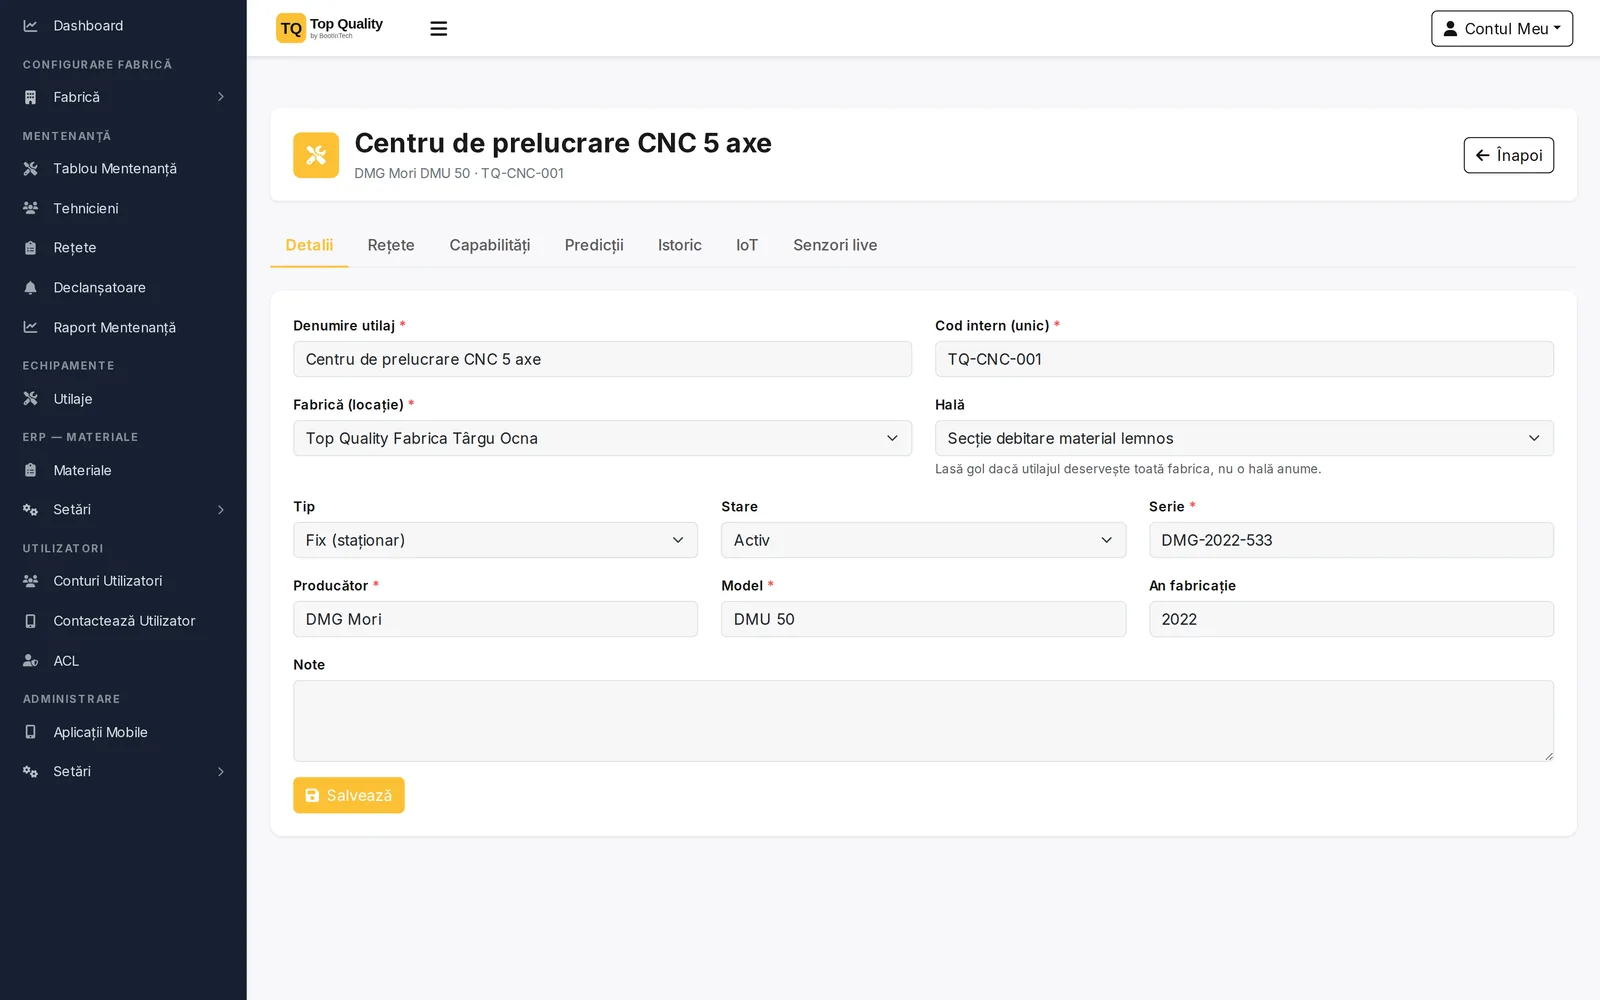The image size is (1600, 1000).
Task: Click inside the Note textarea
Action: (923, 721)
